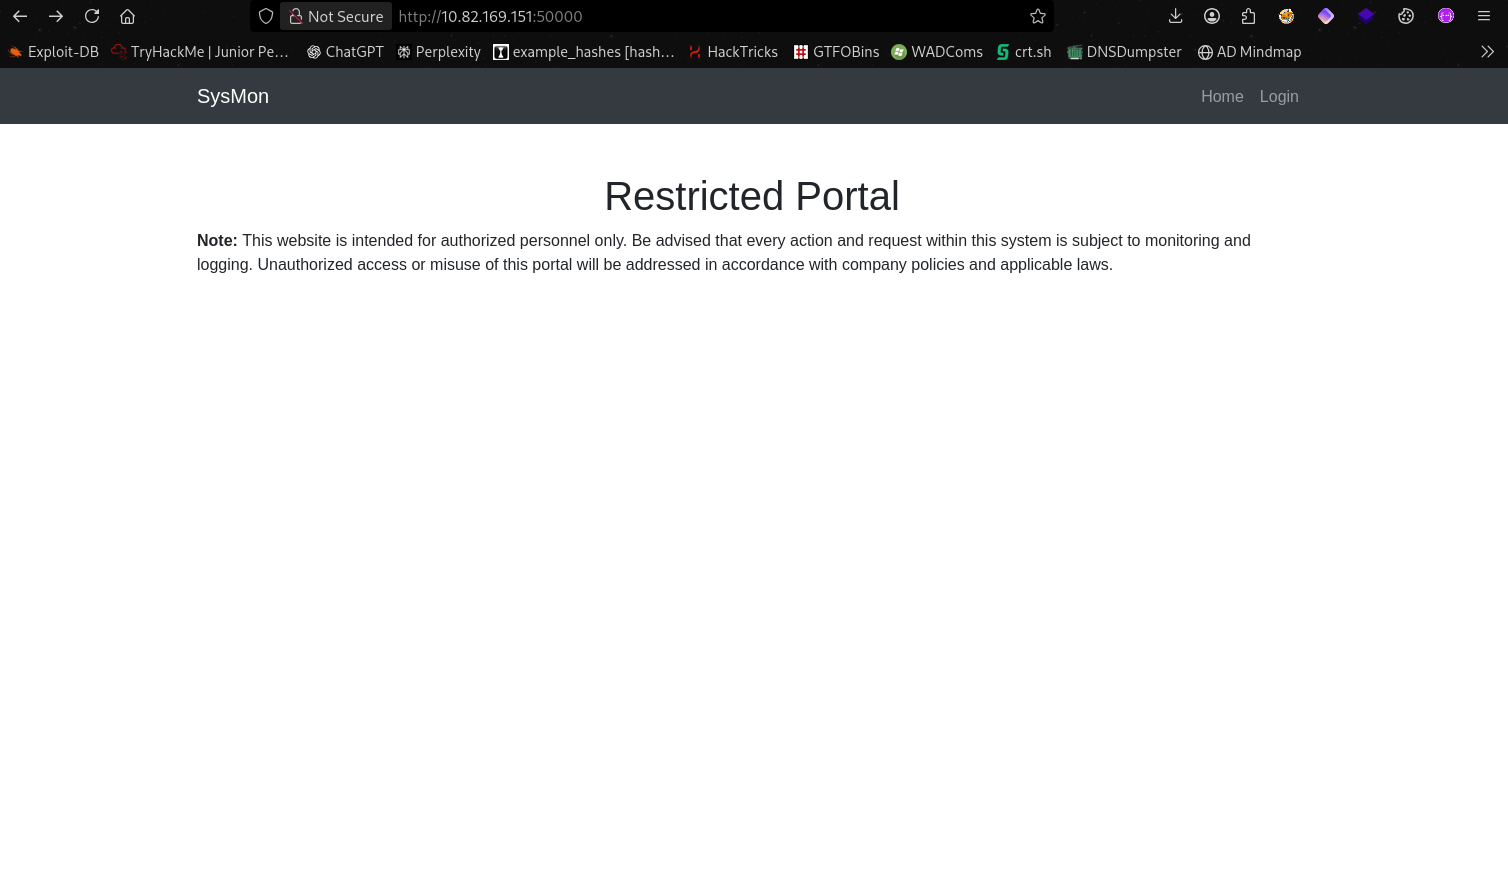The height and width of the screenshot is (872, 1508).
Task: Reload the current page
Action: click(92, 16)
